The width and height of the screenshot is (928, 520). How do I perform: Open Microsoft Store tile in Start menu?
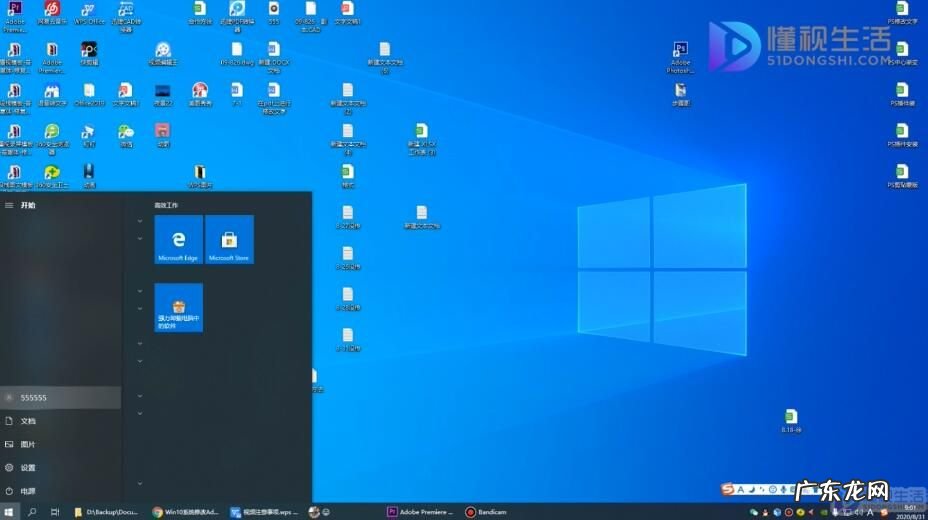point(229,240)
